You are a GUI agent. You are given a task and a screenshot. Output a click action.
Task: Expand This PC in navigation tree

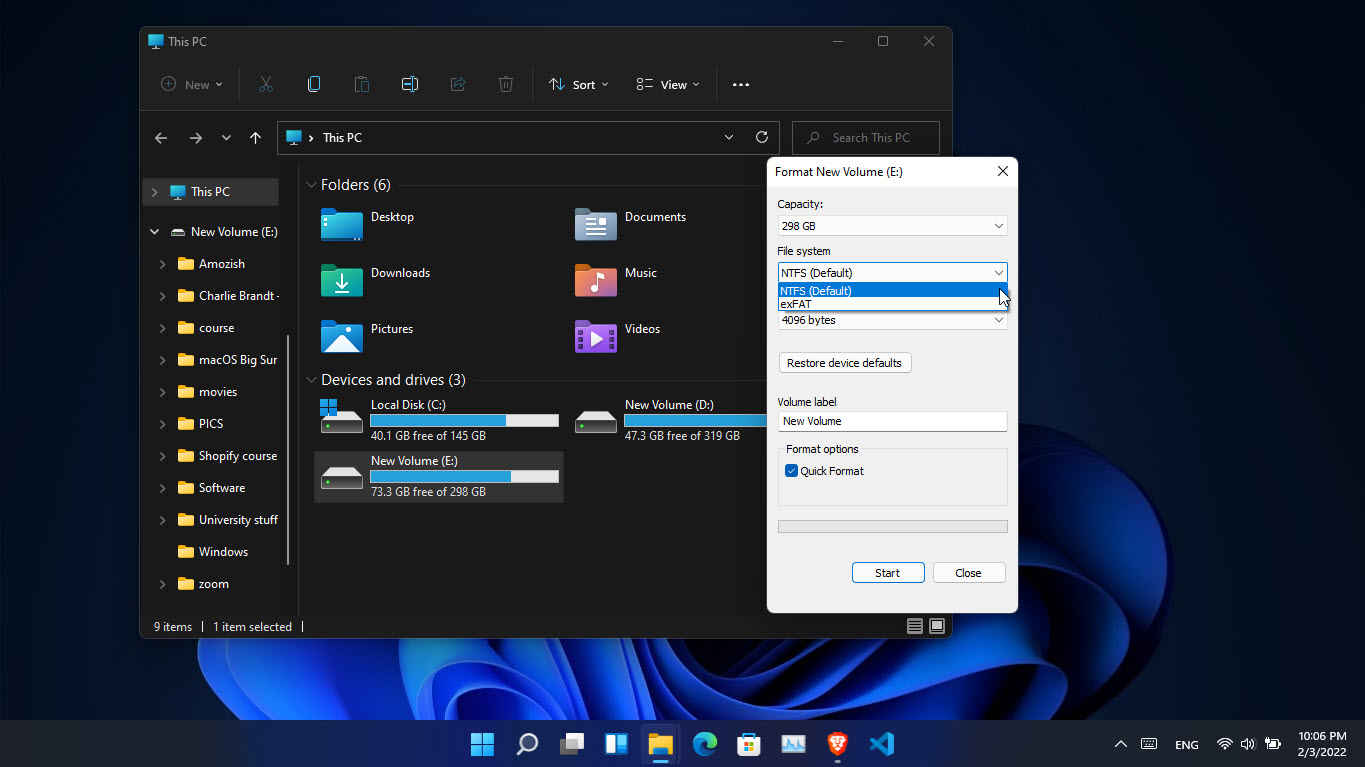(154, 192)
